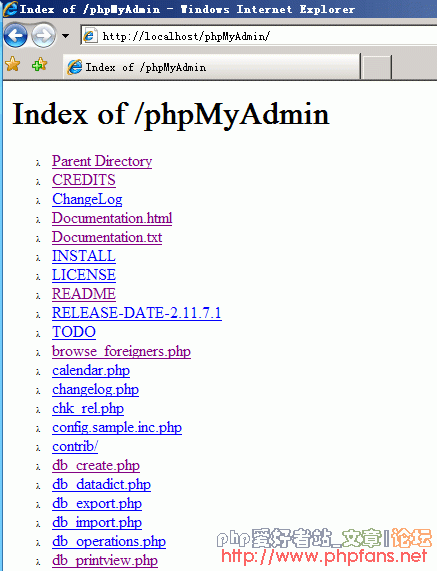Open the RELEASE-DATE-2.11.7.1 link
Viewport: 437px width, 571px height.
137,313
